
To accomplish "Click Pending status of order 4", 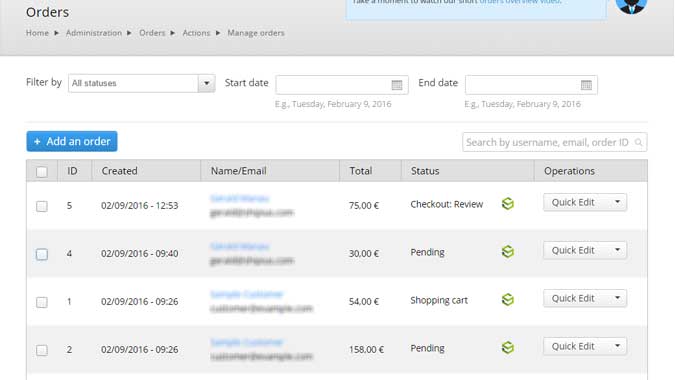I will (427, 252).
